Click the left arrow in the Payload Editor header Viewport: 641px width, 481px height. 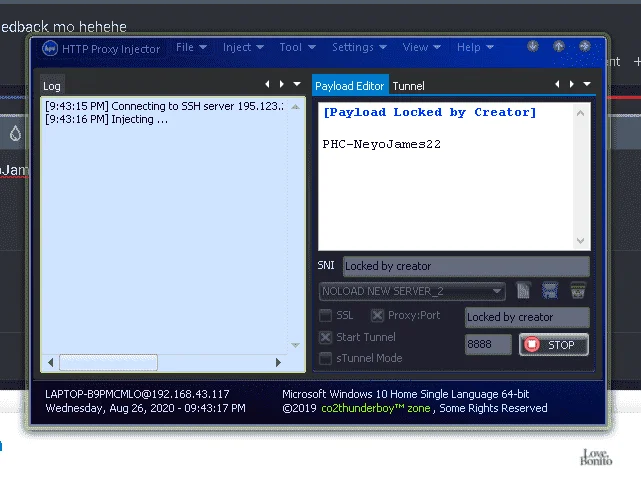[557, 84]
